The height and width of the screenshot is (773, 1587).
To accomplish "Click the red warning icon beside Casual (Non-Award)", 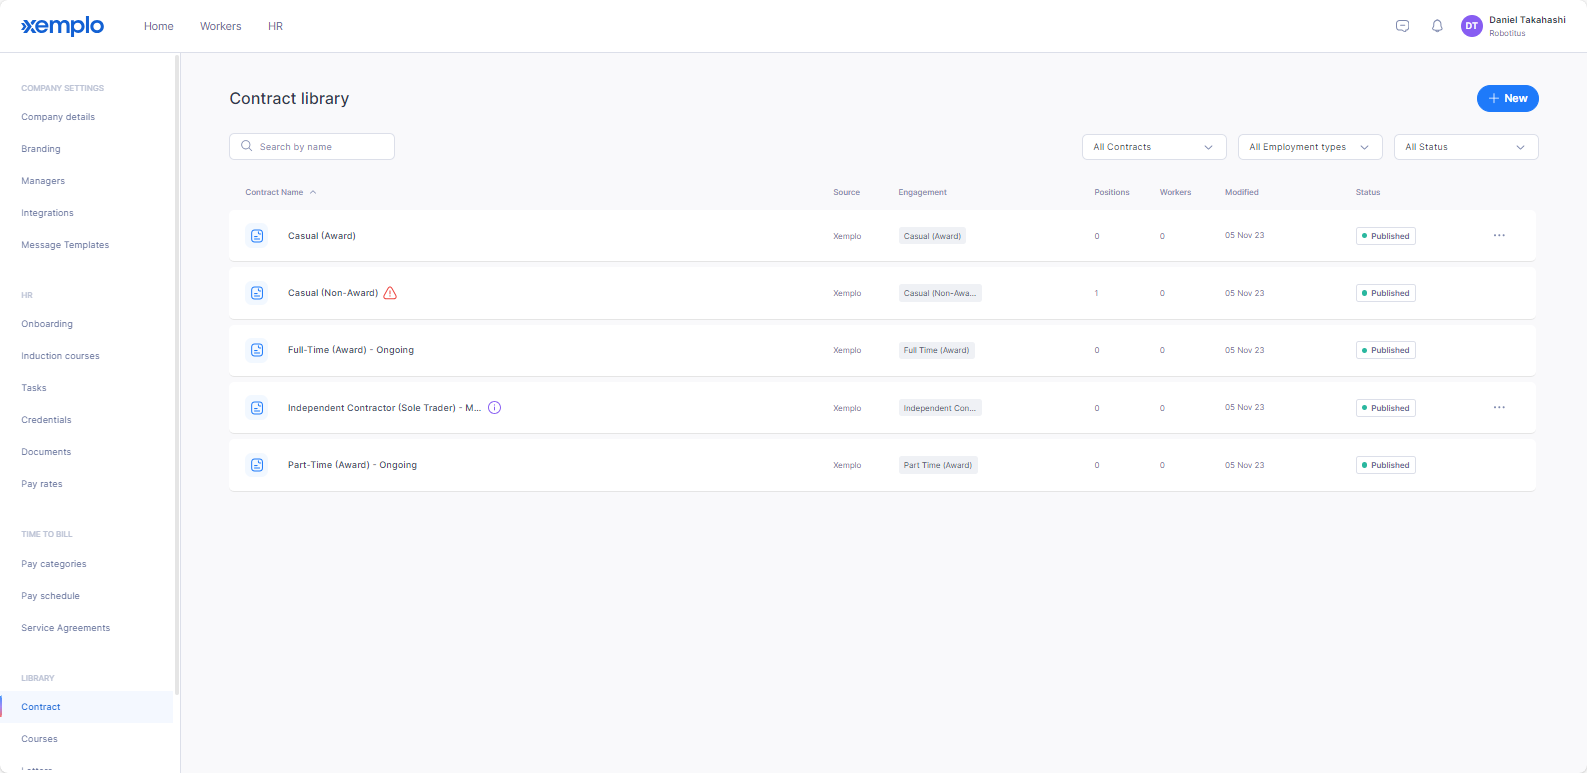I will pos(390,293).
